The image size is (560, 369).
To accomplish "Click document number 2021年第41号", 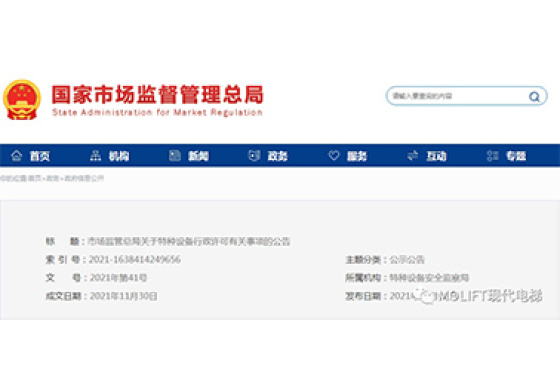I will pyautogui.click(x=119, y=278).
